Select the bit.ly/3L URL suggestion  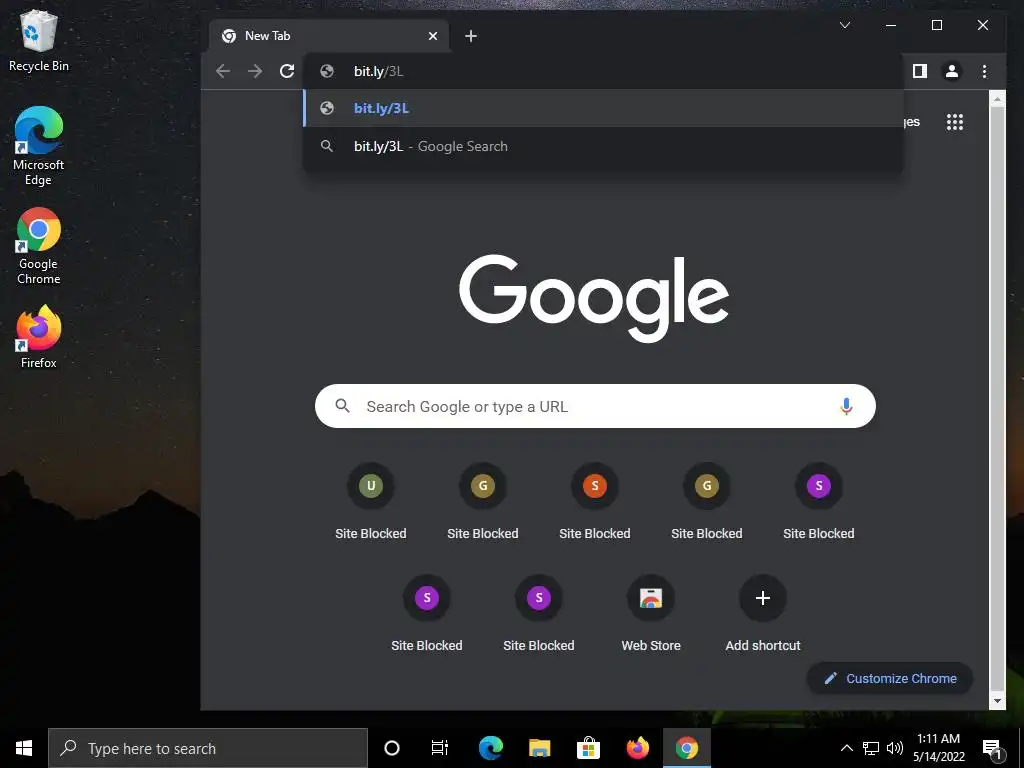(x=603, y=108)
